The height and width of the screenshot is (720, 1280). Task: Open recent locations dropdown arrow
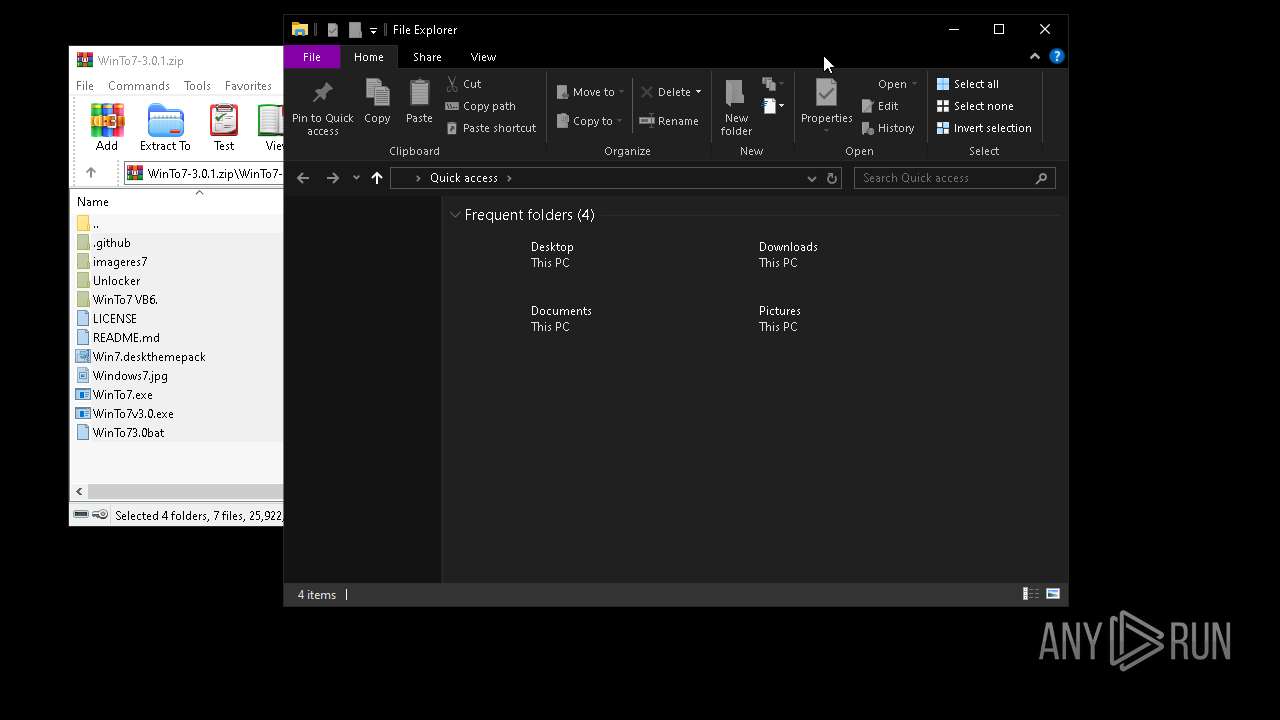pos(356,178)
